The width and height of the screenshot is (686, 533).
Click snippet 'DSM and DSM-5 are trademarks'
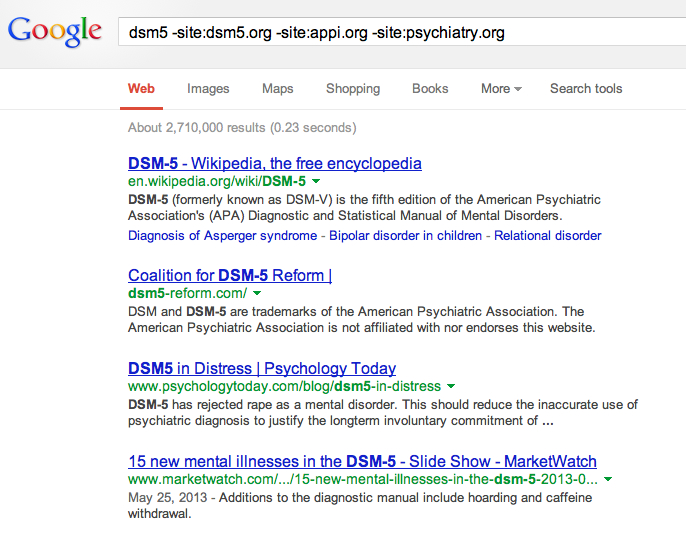362,319
